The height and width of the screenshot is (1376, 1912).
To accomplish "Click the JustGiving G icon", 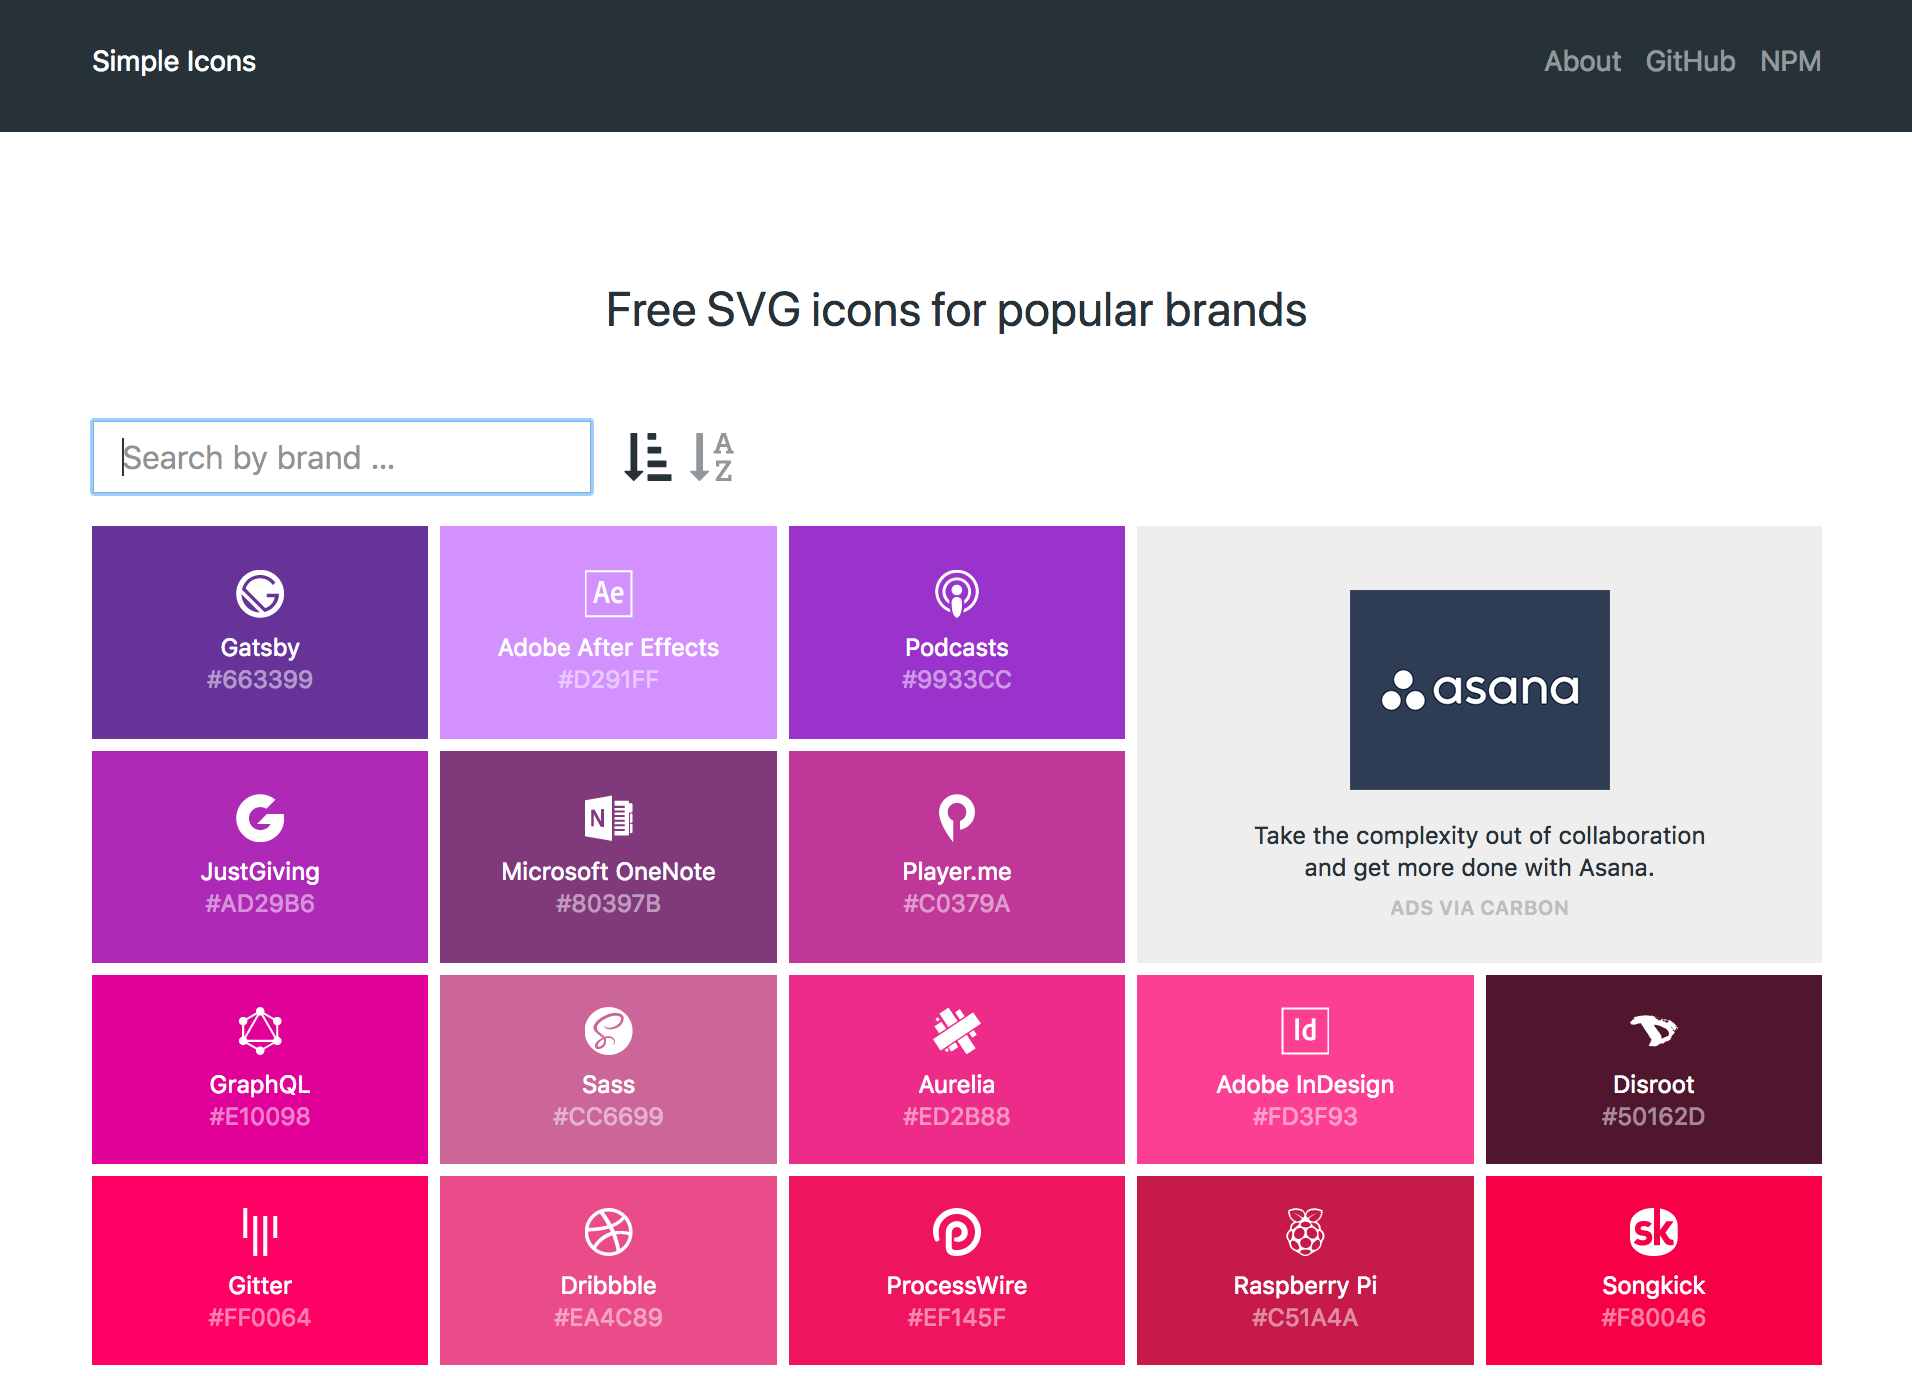I will 260,818.
